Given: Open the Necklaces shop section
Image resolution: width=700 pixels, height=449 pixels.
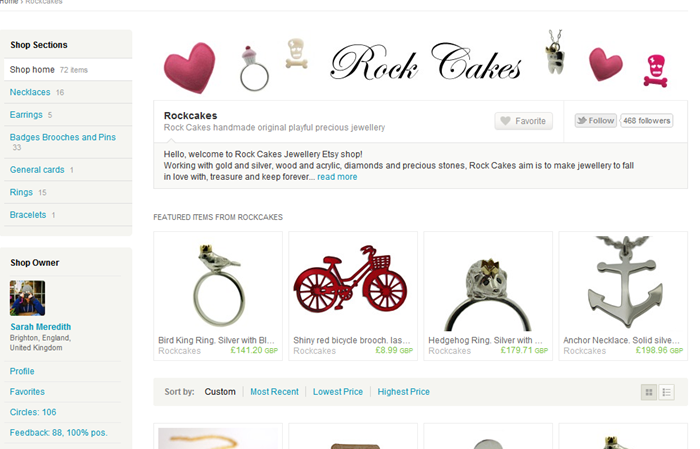Looking at the screenshot, I should tap(30, 92).
